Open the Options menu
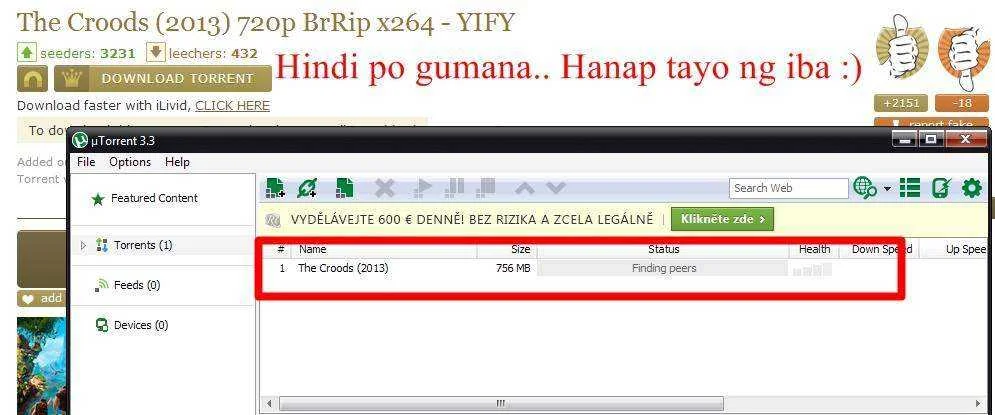995x415 pixels. click(x=130, y=162)
